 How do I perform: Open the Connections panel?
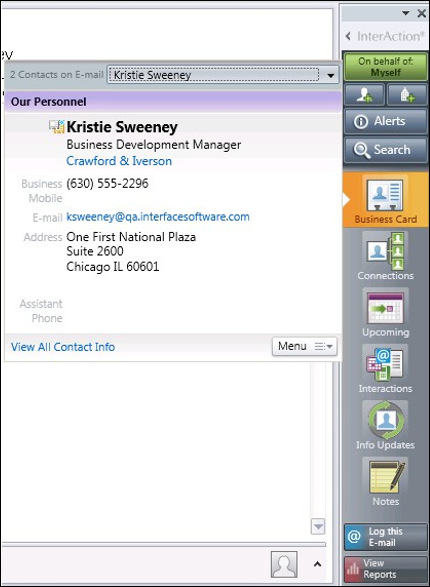click(385, 256)
